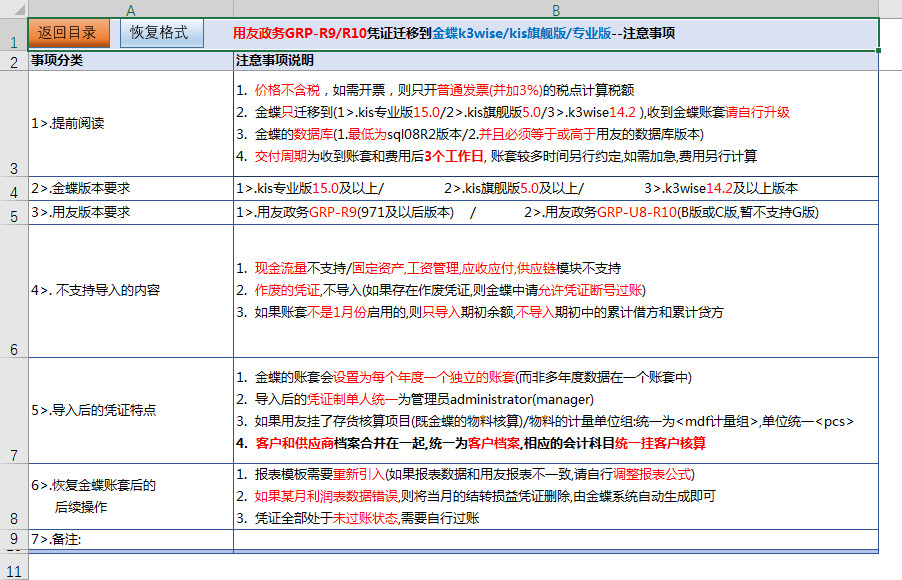Click row header 11

(x=13, y=570)
